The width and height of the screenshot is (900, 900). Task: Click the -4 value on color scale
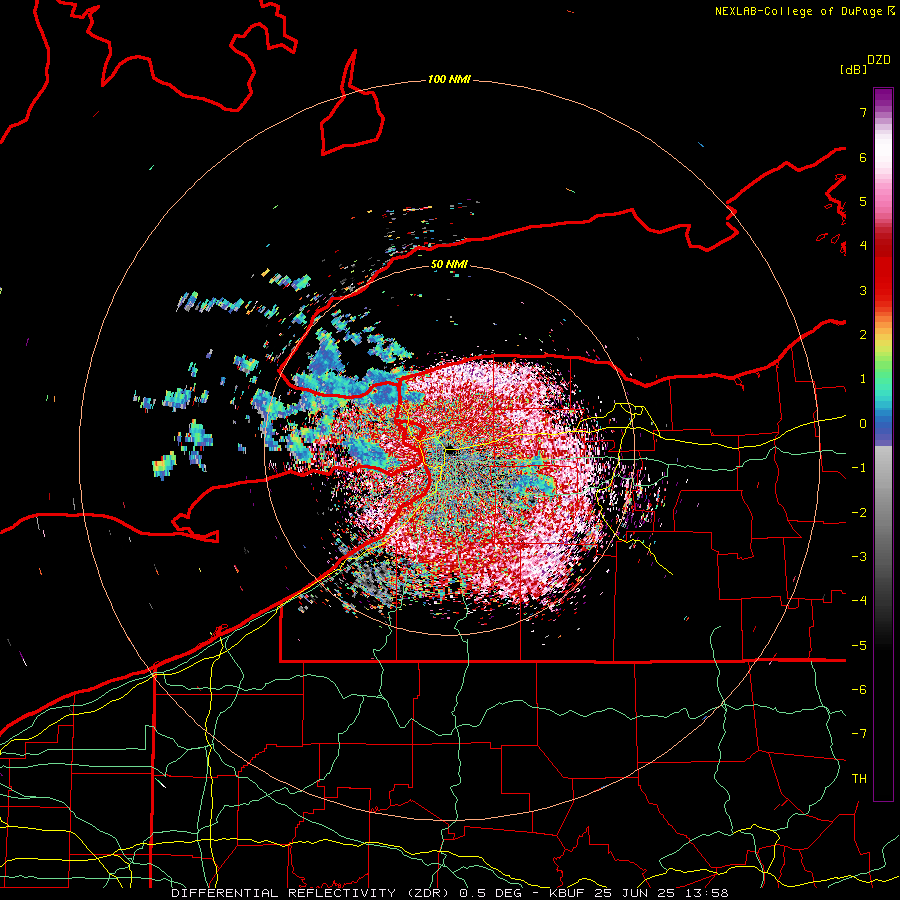click(x=859, y=601)
